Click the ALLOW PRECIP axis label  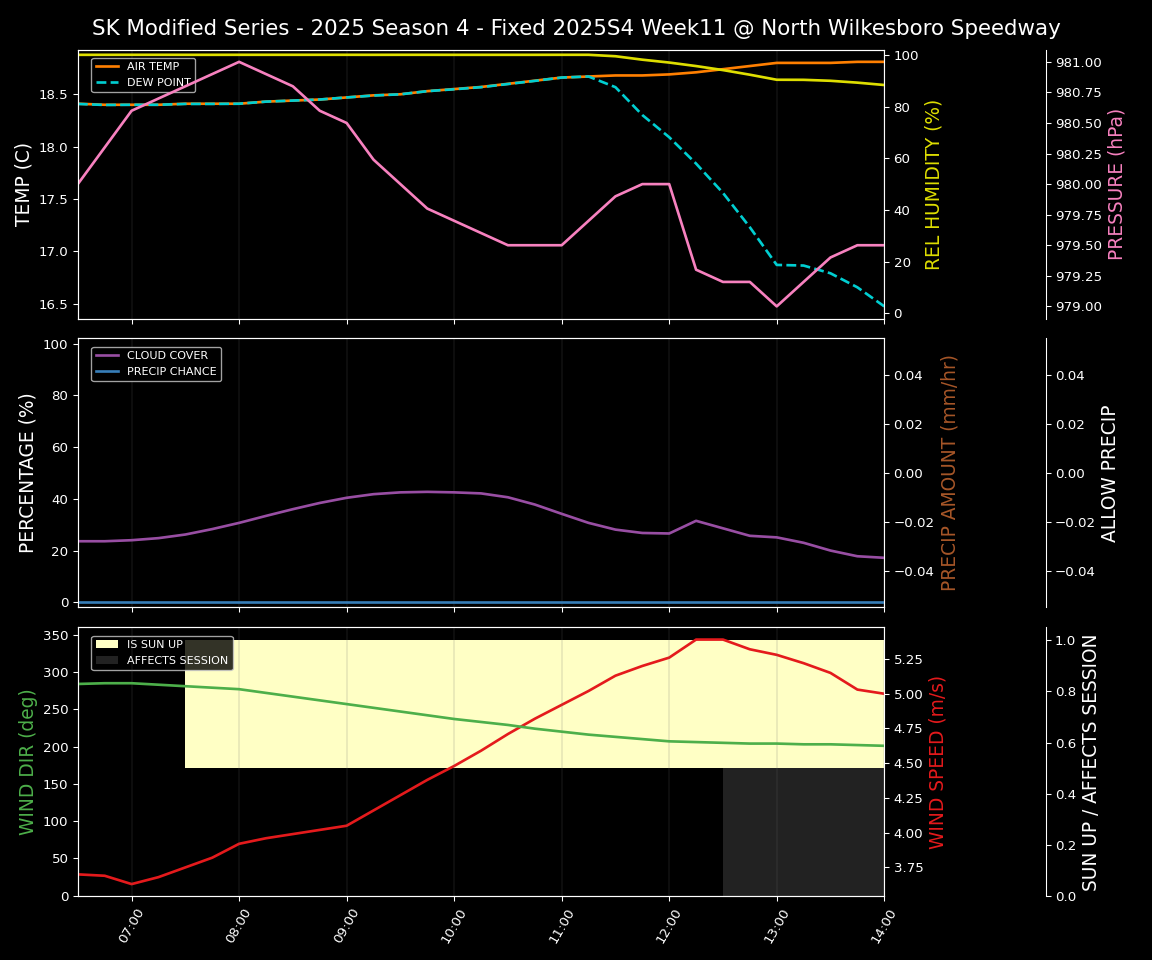tap(1109, 472)
